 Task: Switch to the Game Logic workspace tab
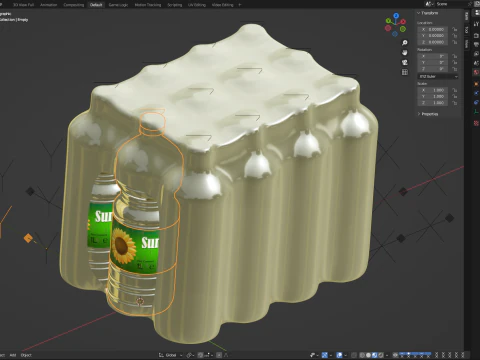click(x=118, y=5)
